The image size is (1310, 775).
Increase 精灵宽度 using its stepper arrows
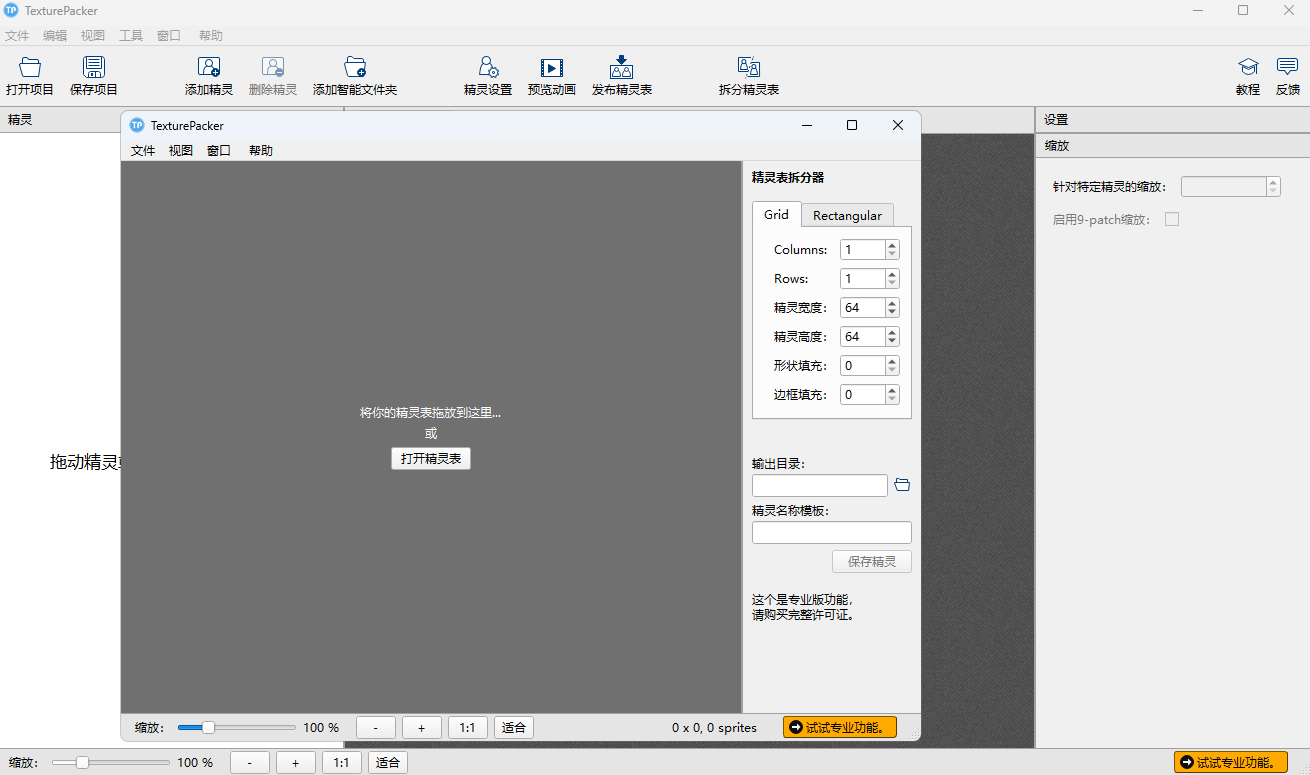point(891,302)
